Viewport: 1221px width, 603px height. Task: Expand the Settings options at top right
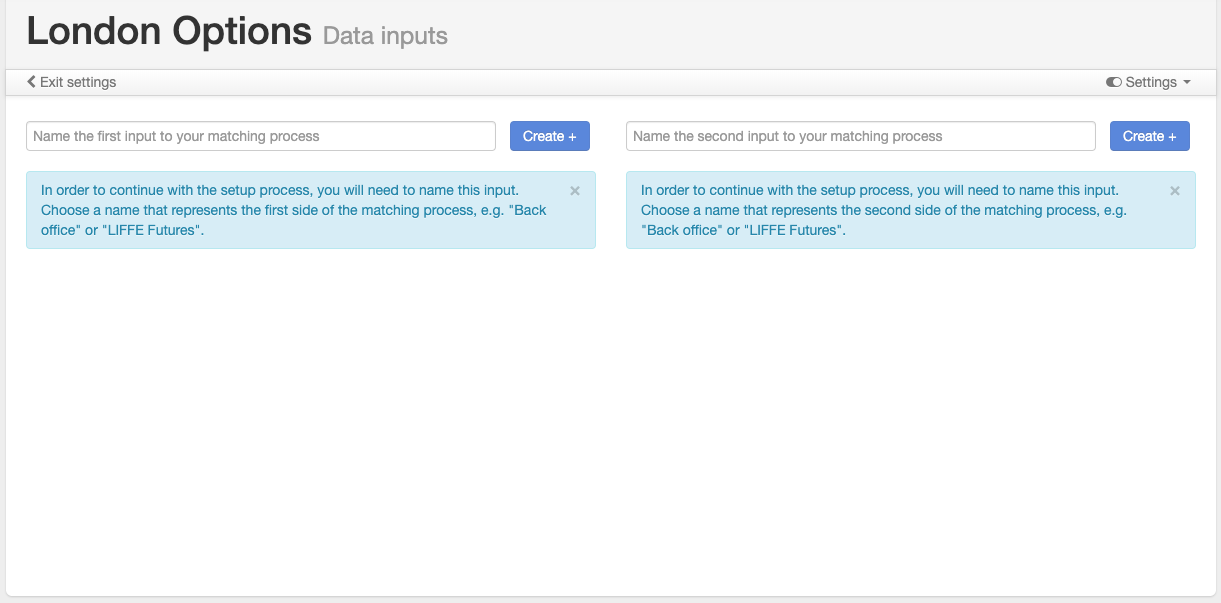click(1148, 82)
